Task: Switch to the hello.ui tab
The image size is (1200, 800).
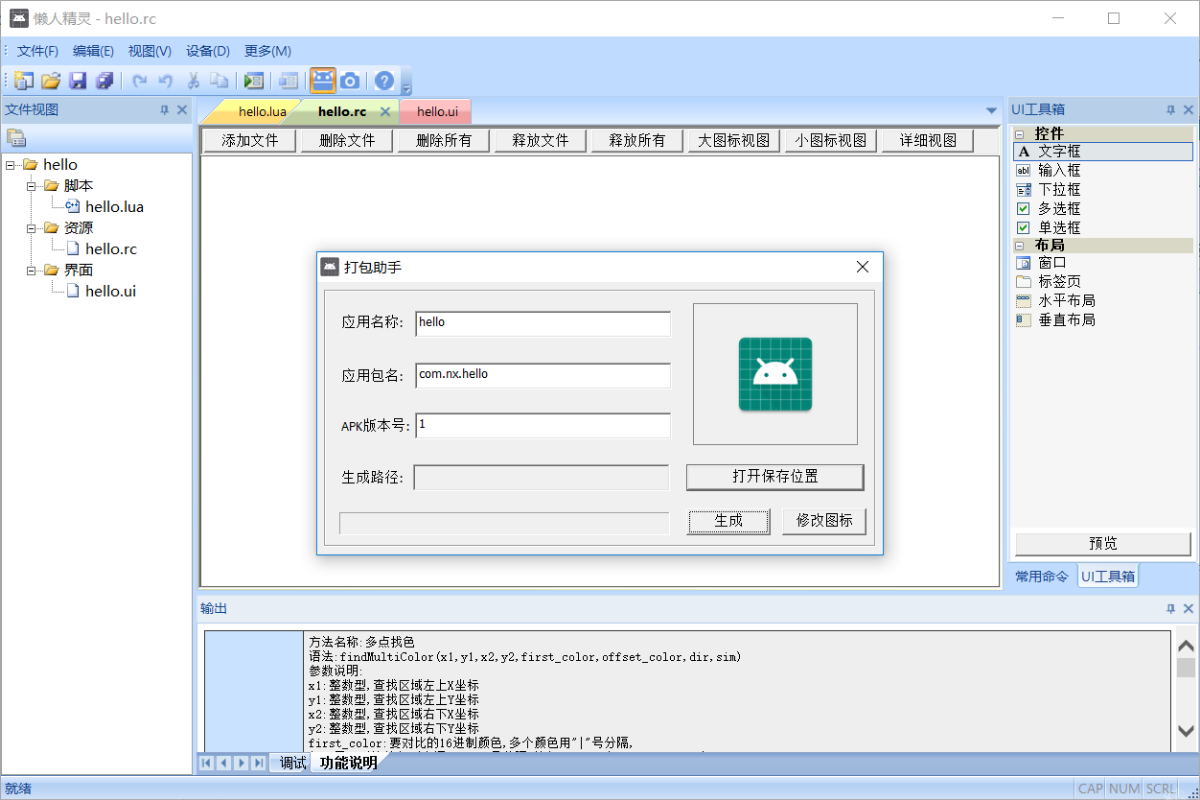Action: tap(437, 112)
